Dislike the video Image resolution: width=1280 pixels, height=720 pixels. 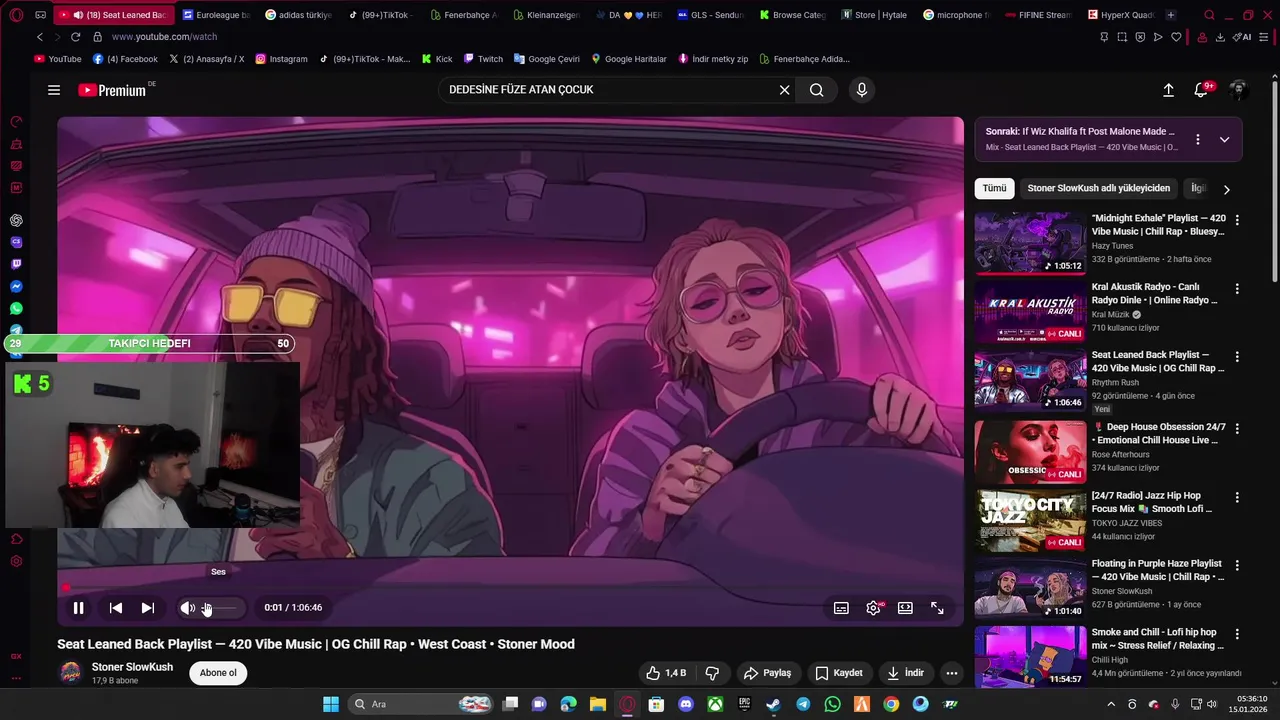(x=713, y=673)
